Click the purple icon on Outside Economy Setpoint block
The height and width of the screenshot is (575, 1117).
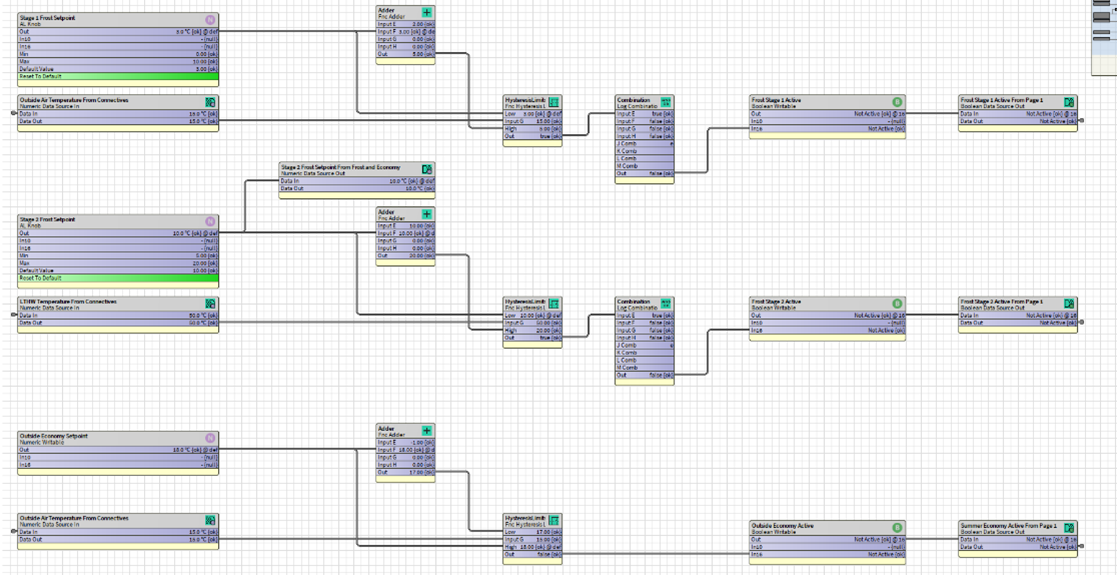pyautogui.click(x=210, y=438)
